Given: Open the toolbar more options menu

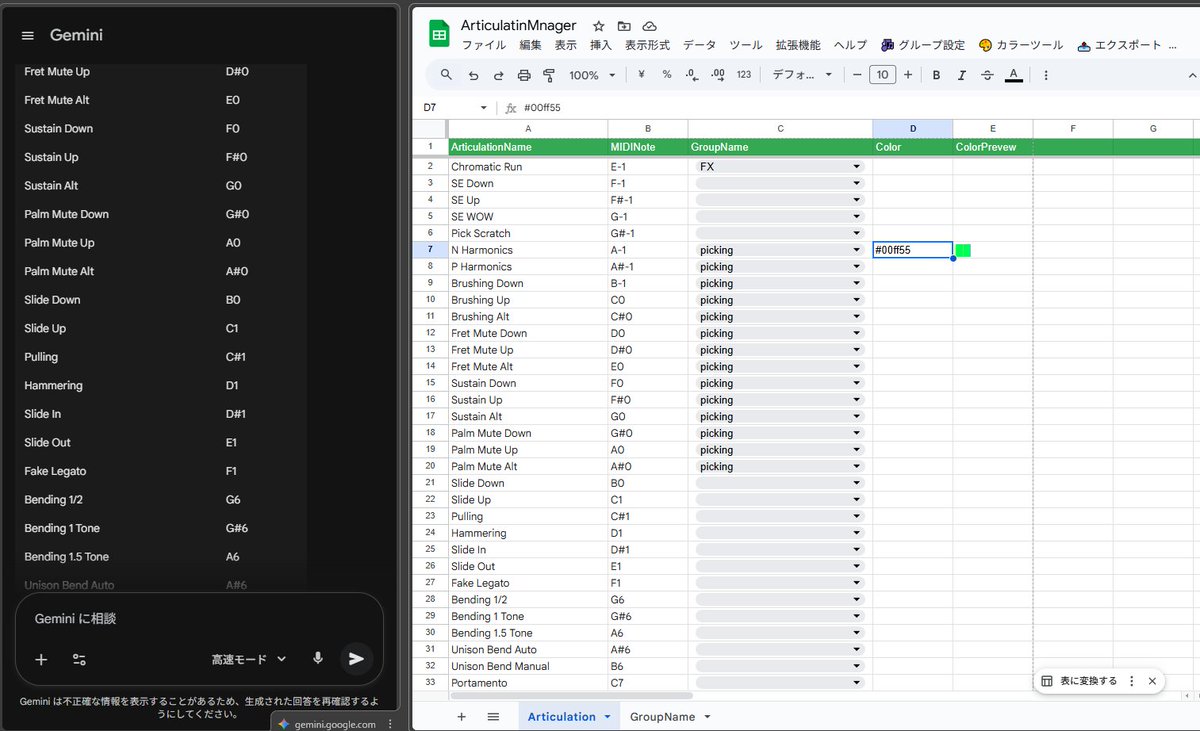Looking at the screenshot, I should click(x=1046, y=75).
